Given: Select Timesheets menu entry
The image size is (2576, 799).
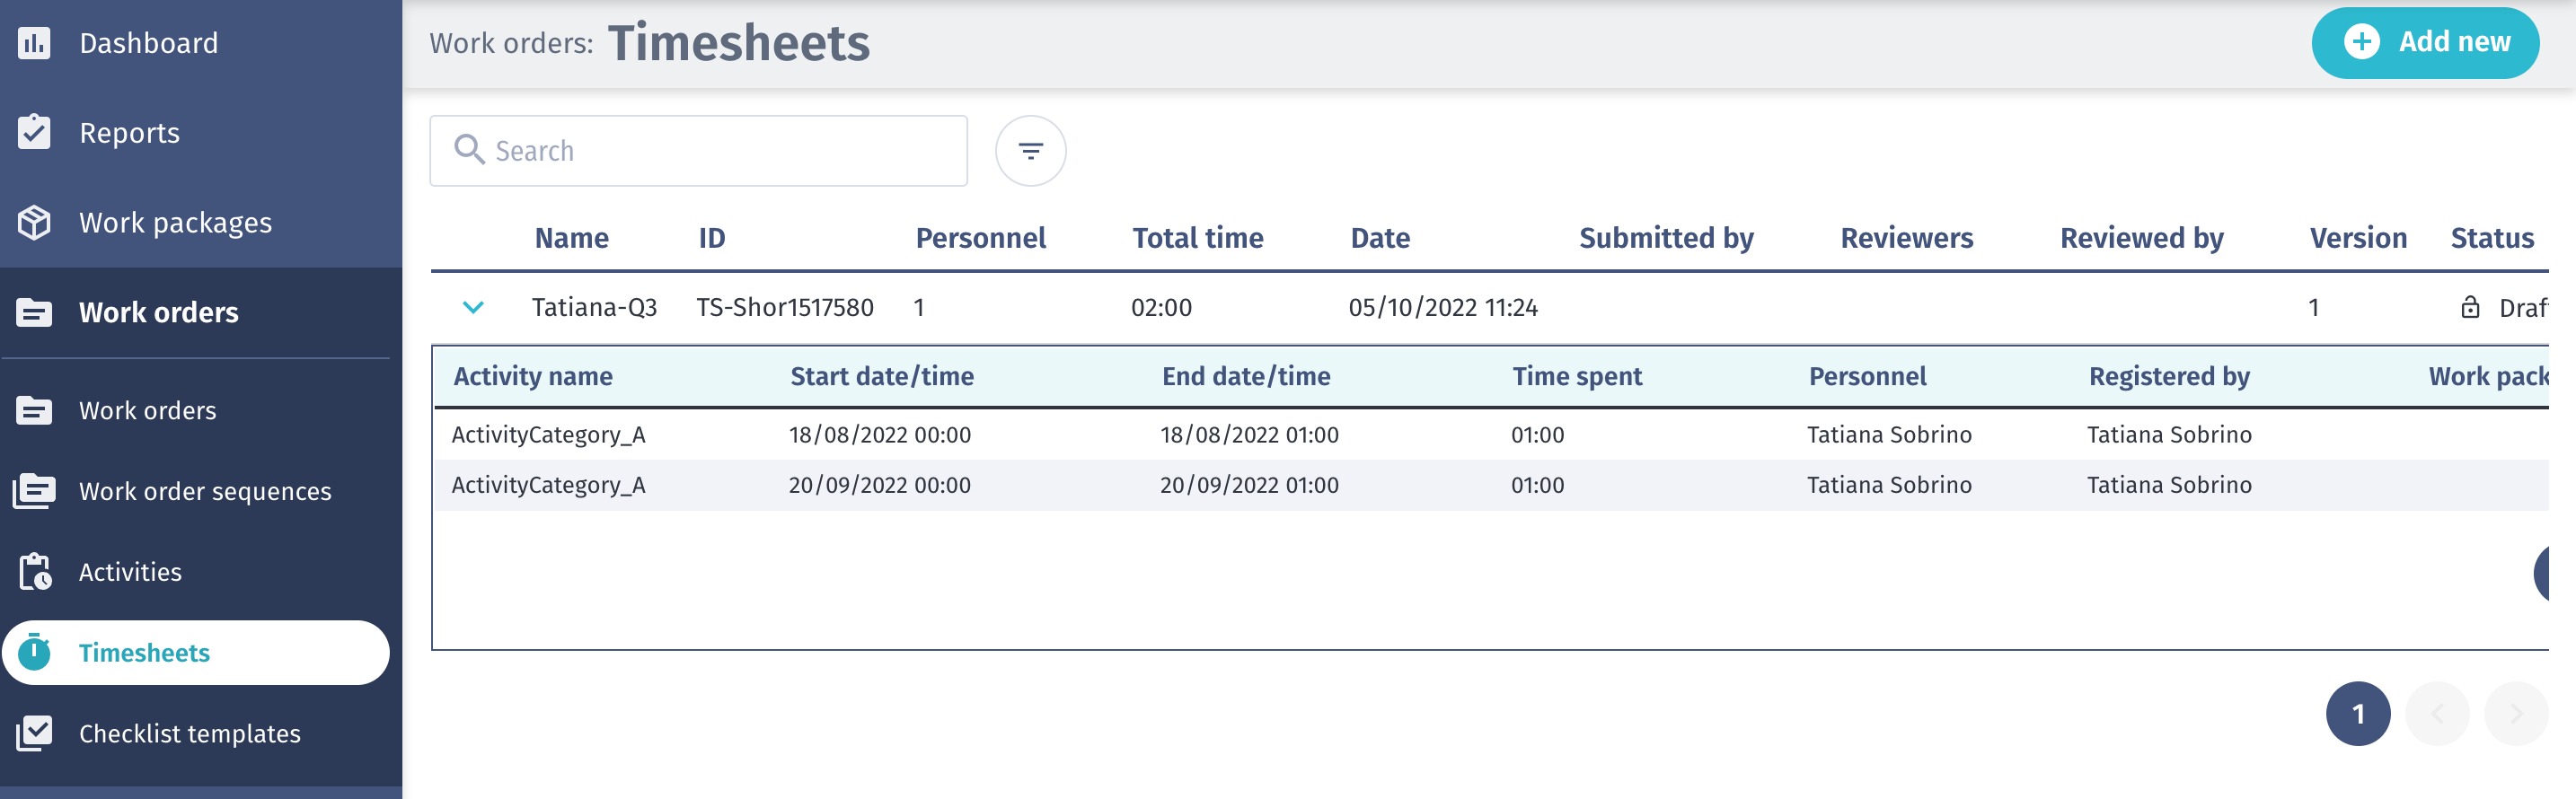Looking at the screenshot, I should pyautogui.click(x=196, y=652).
